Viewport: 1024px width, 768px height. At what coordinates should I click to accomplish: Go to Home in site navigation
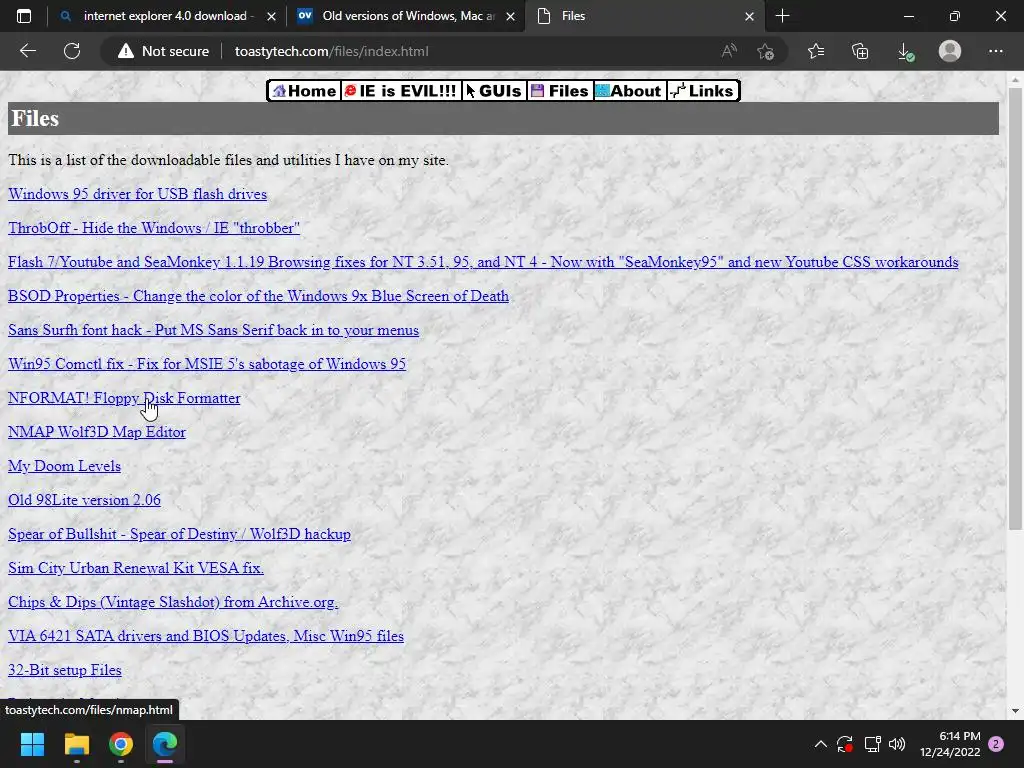(x=304, y=91)
